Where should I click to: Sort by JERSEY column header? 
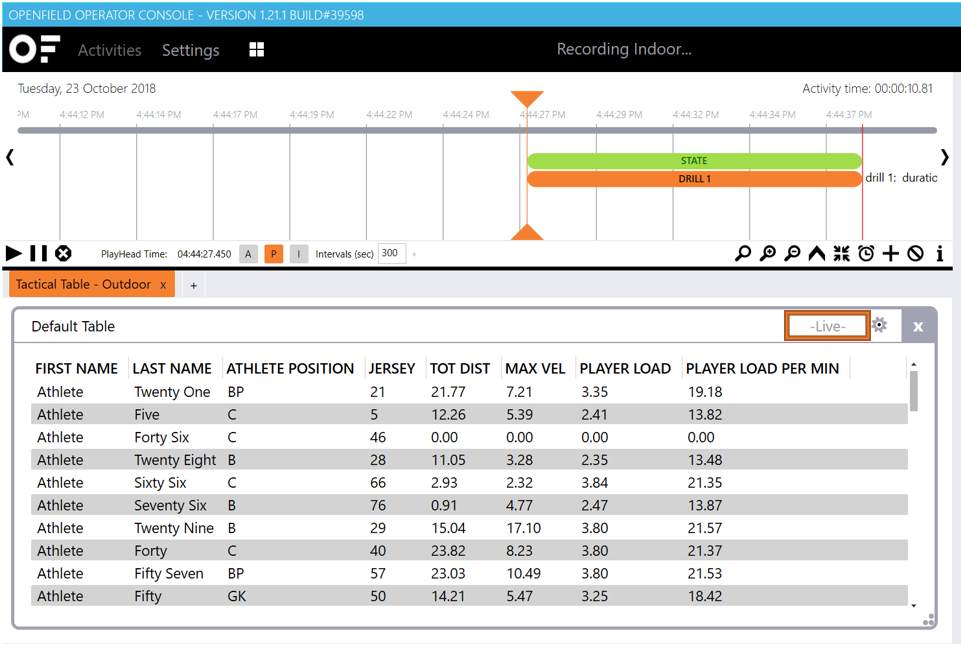tap(392, 368)
